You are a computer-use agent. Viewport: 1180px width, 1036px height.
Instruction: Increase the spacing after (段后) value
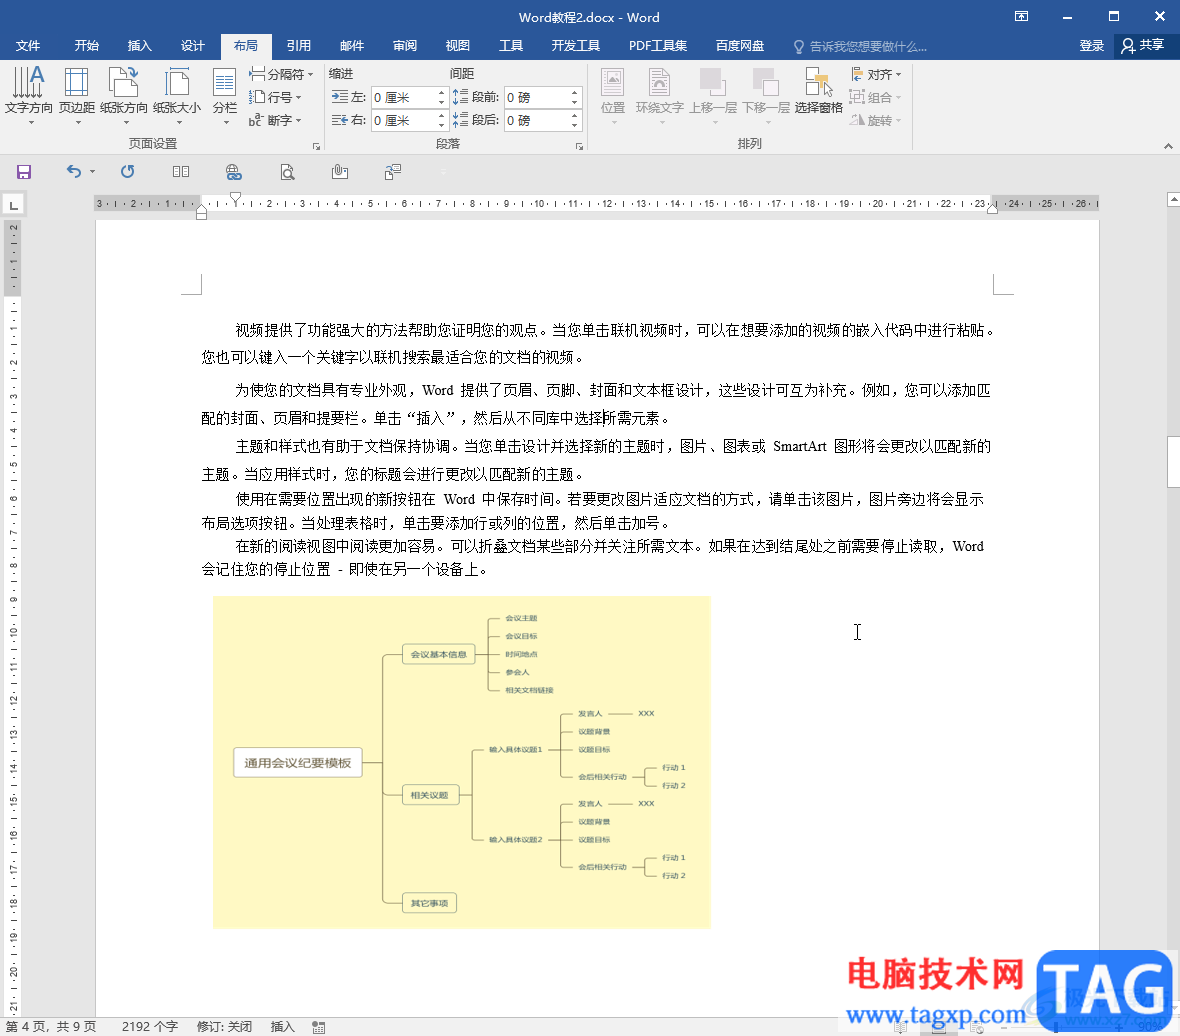click(575, 116)
